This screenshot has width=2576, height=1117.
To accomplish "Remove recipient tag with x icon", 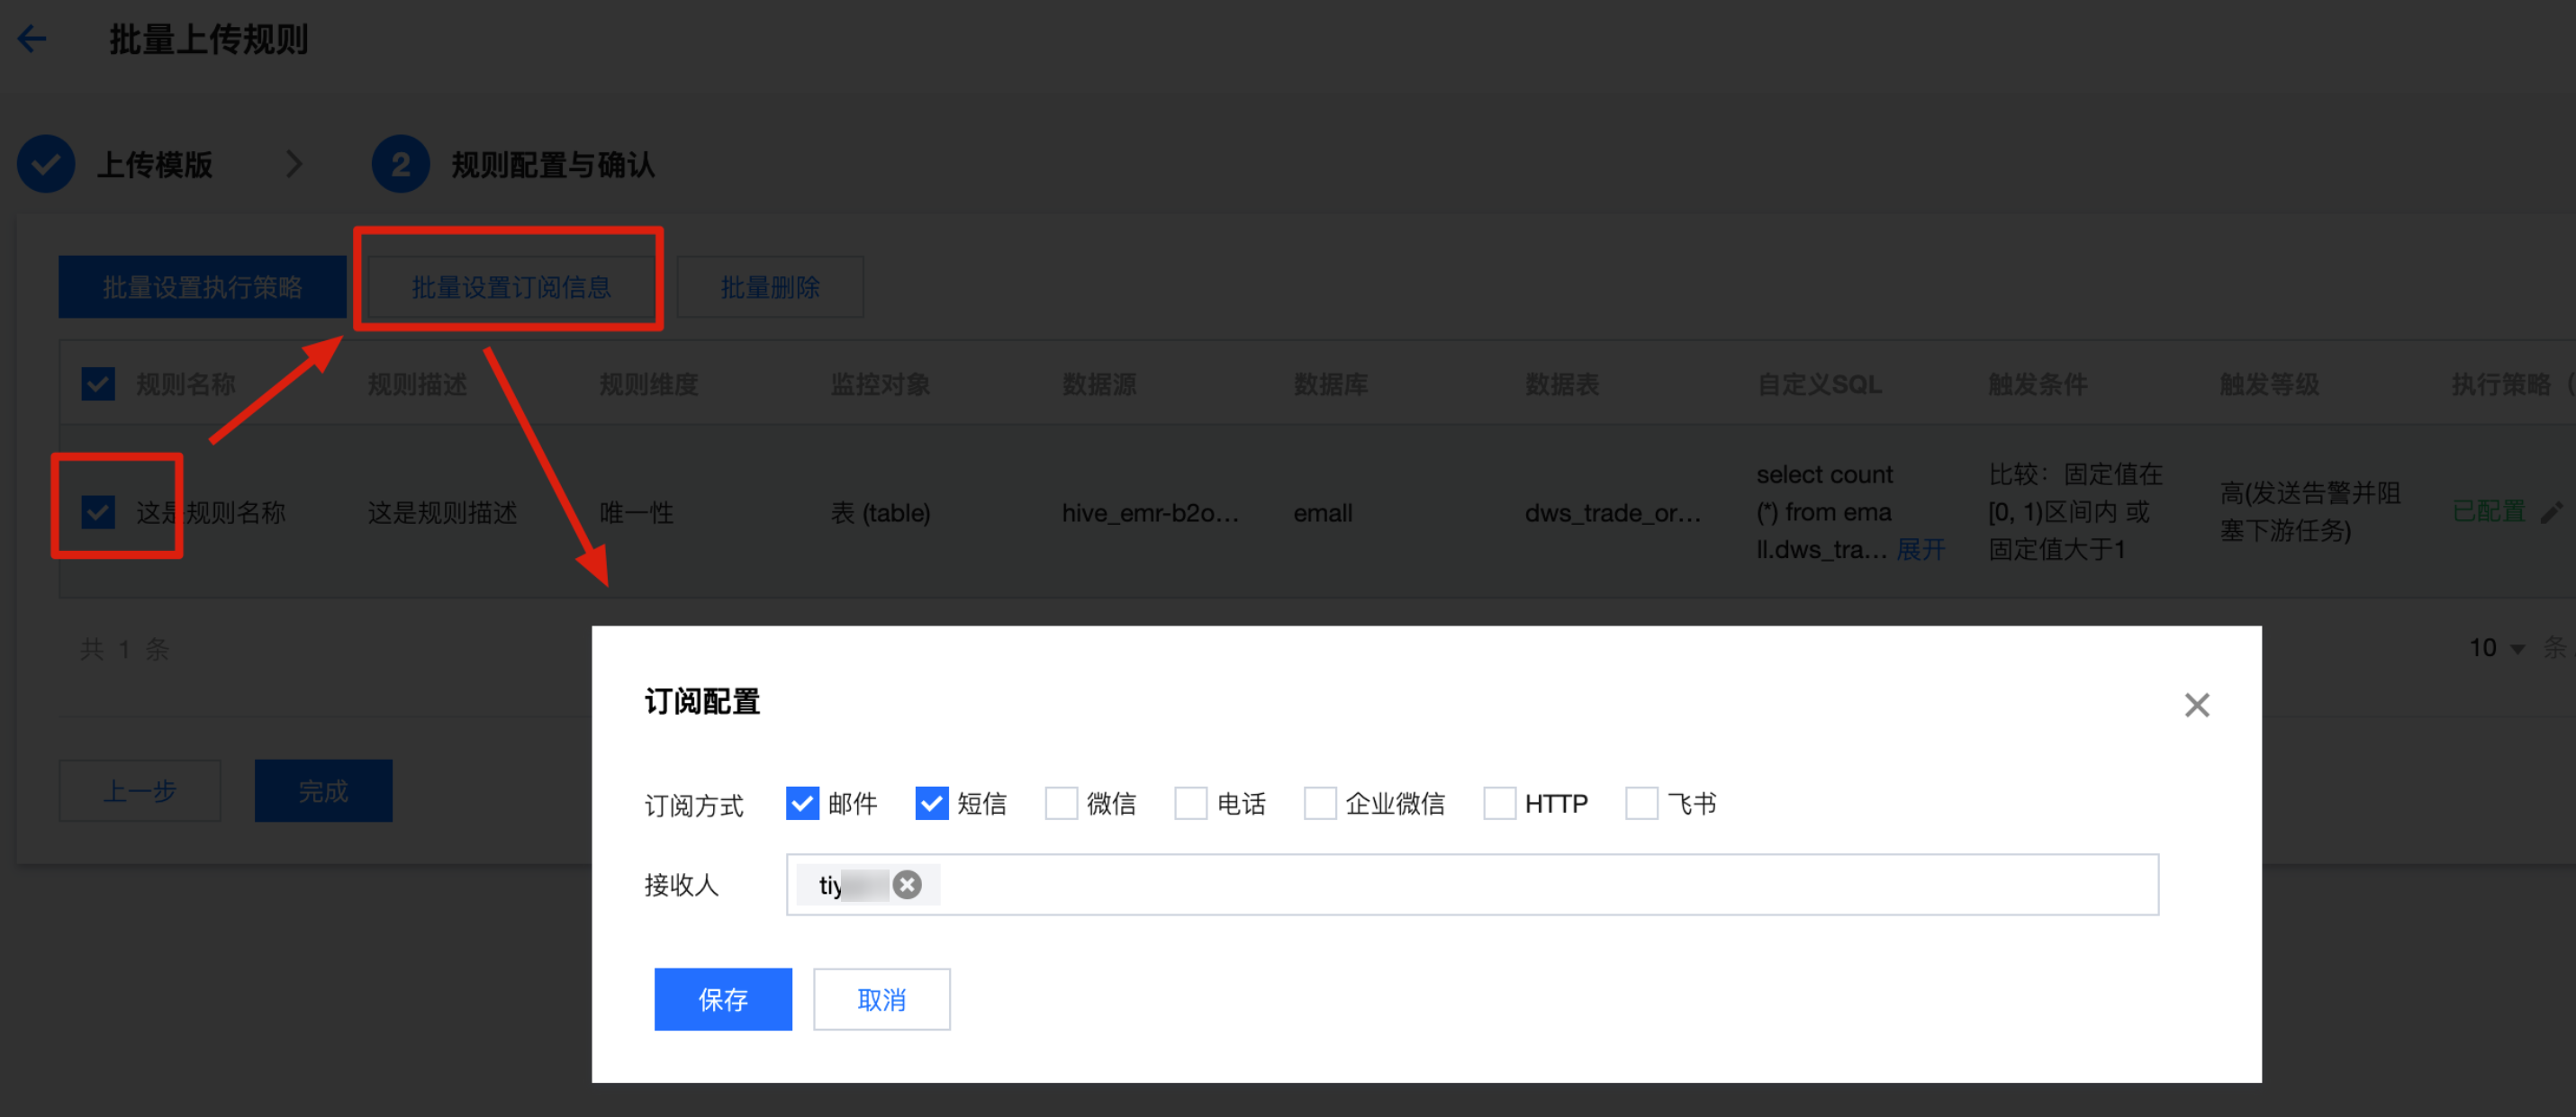I will coord(906,885).
